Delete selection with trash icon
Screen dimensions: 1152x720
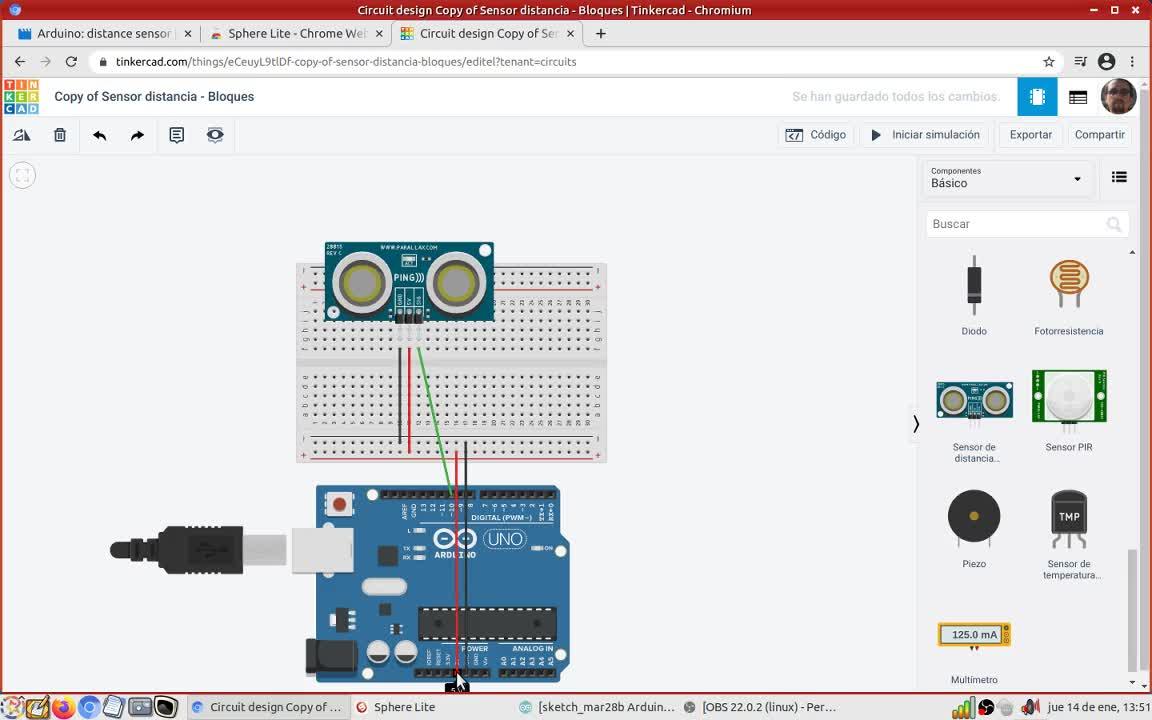coord(60,135)
